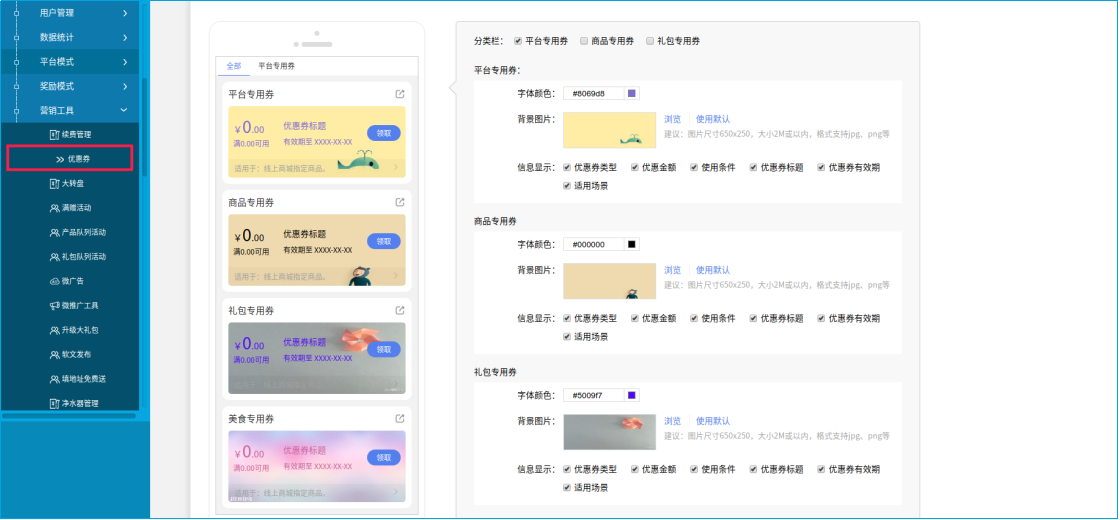Uncheck 适用场景 under 礼包专用券 settings
This screenshot has width=1120, height=520.
click(x=566, y=488)
